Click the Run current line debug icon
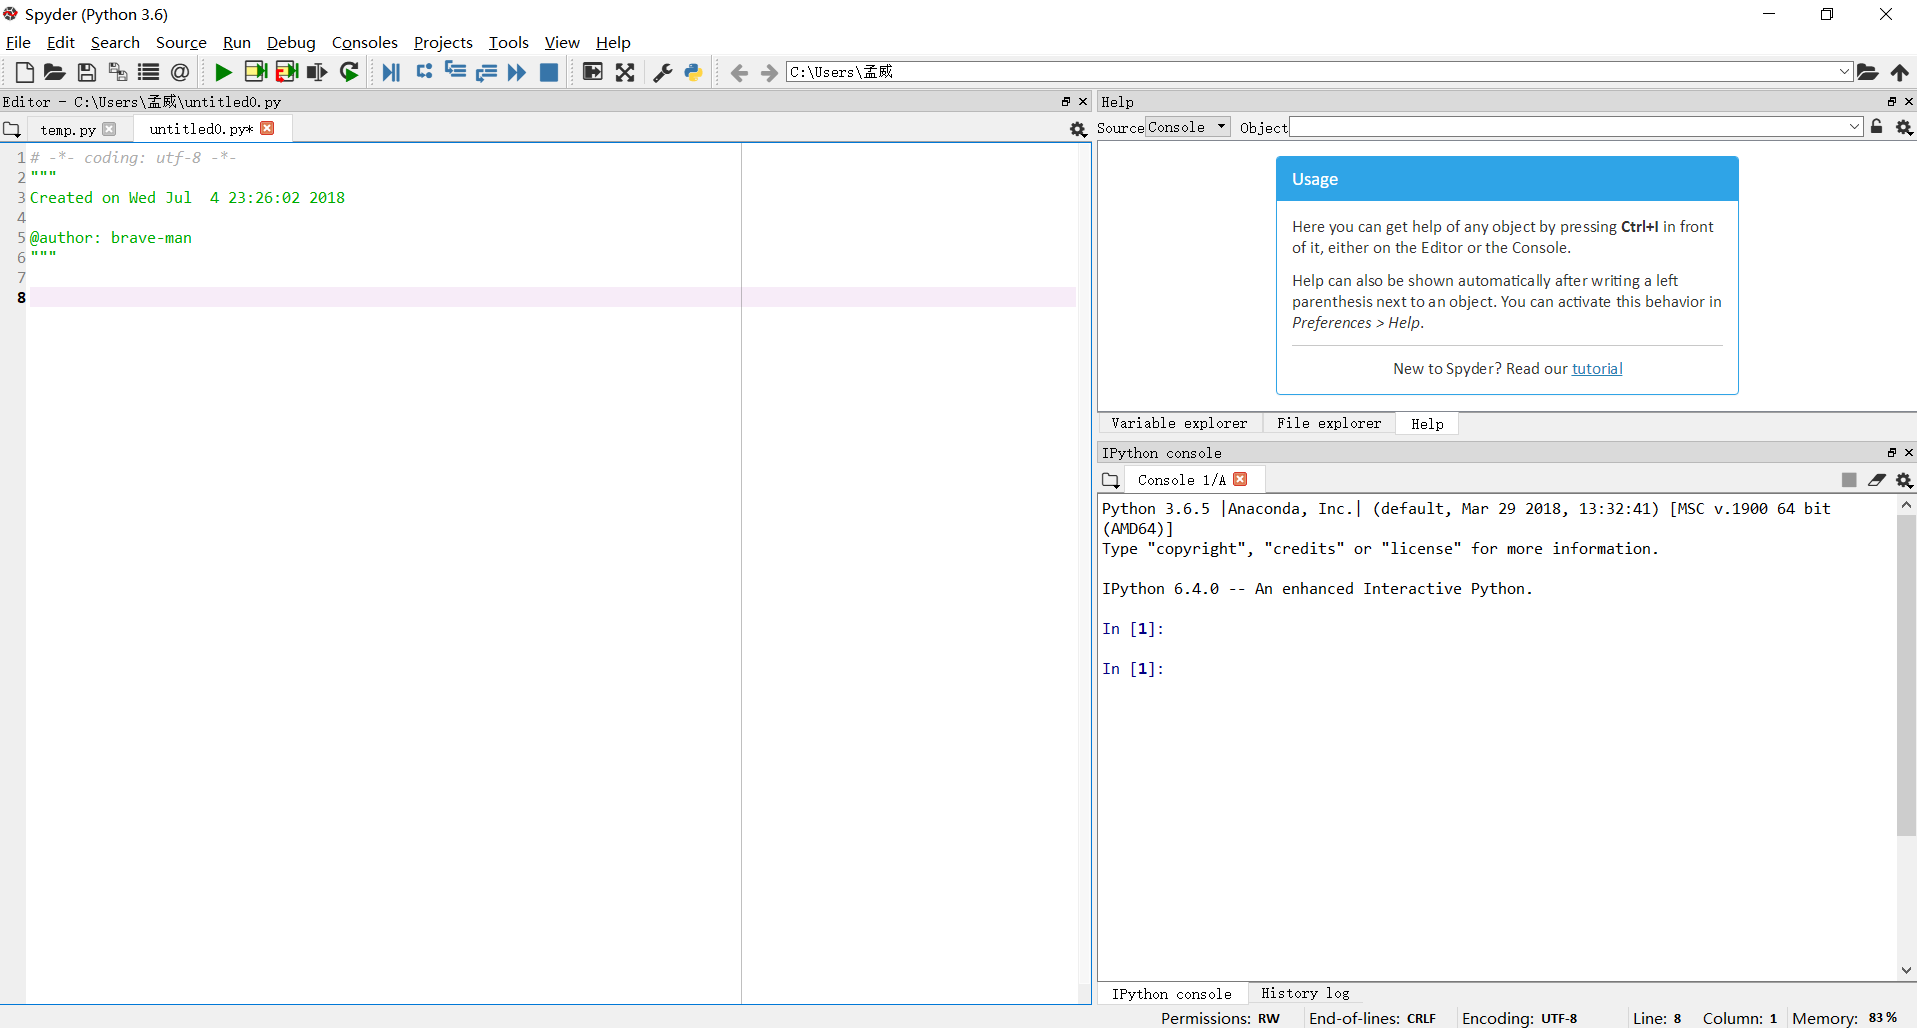 click(x=424, y=71)
